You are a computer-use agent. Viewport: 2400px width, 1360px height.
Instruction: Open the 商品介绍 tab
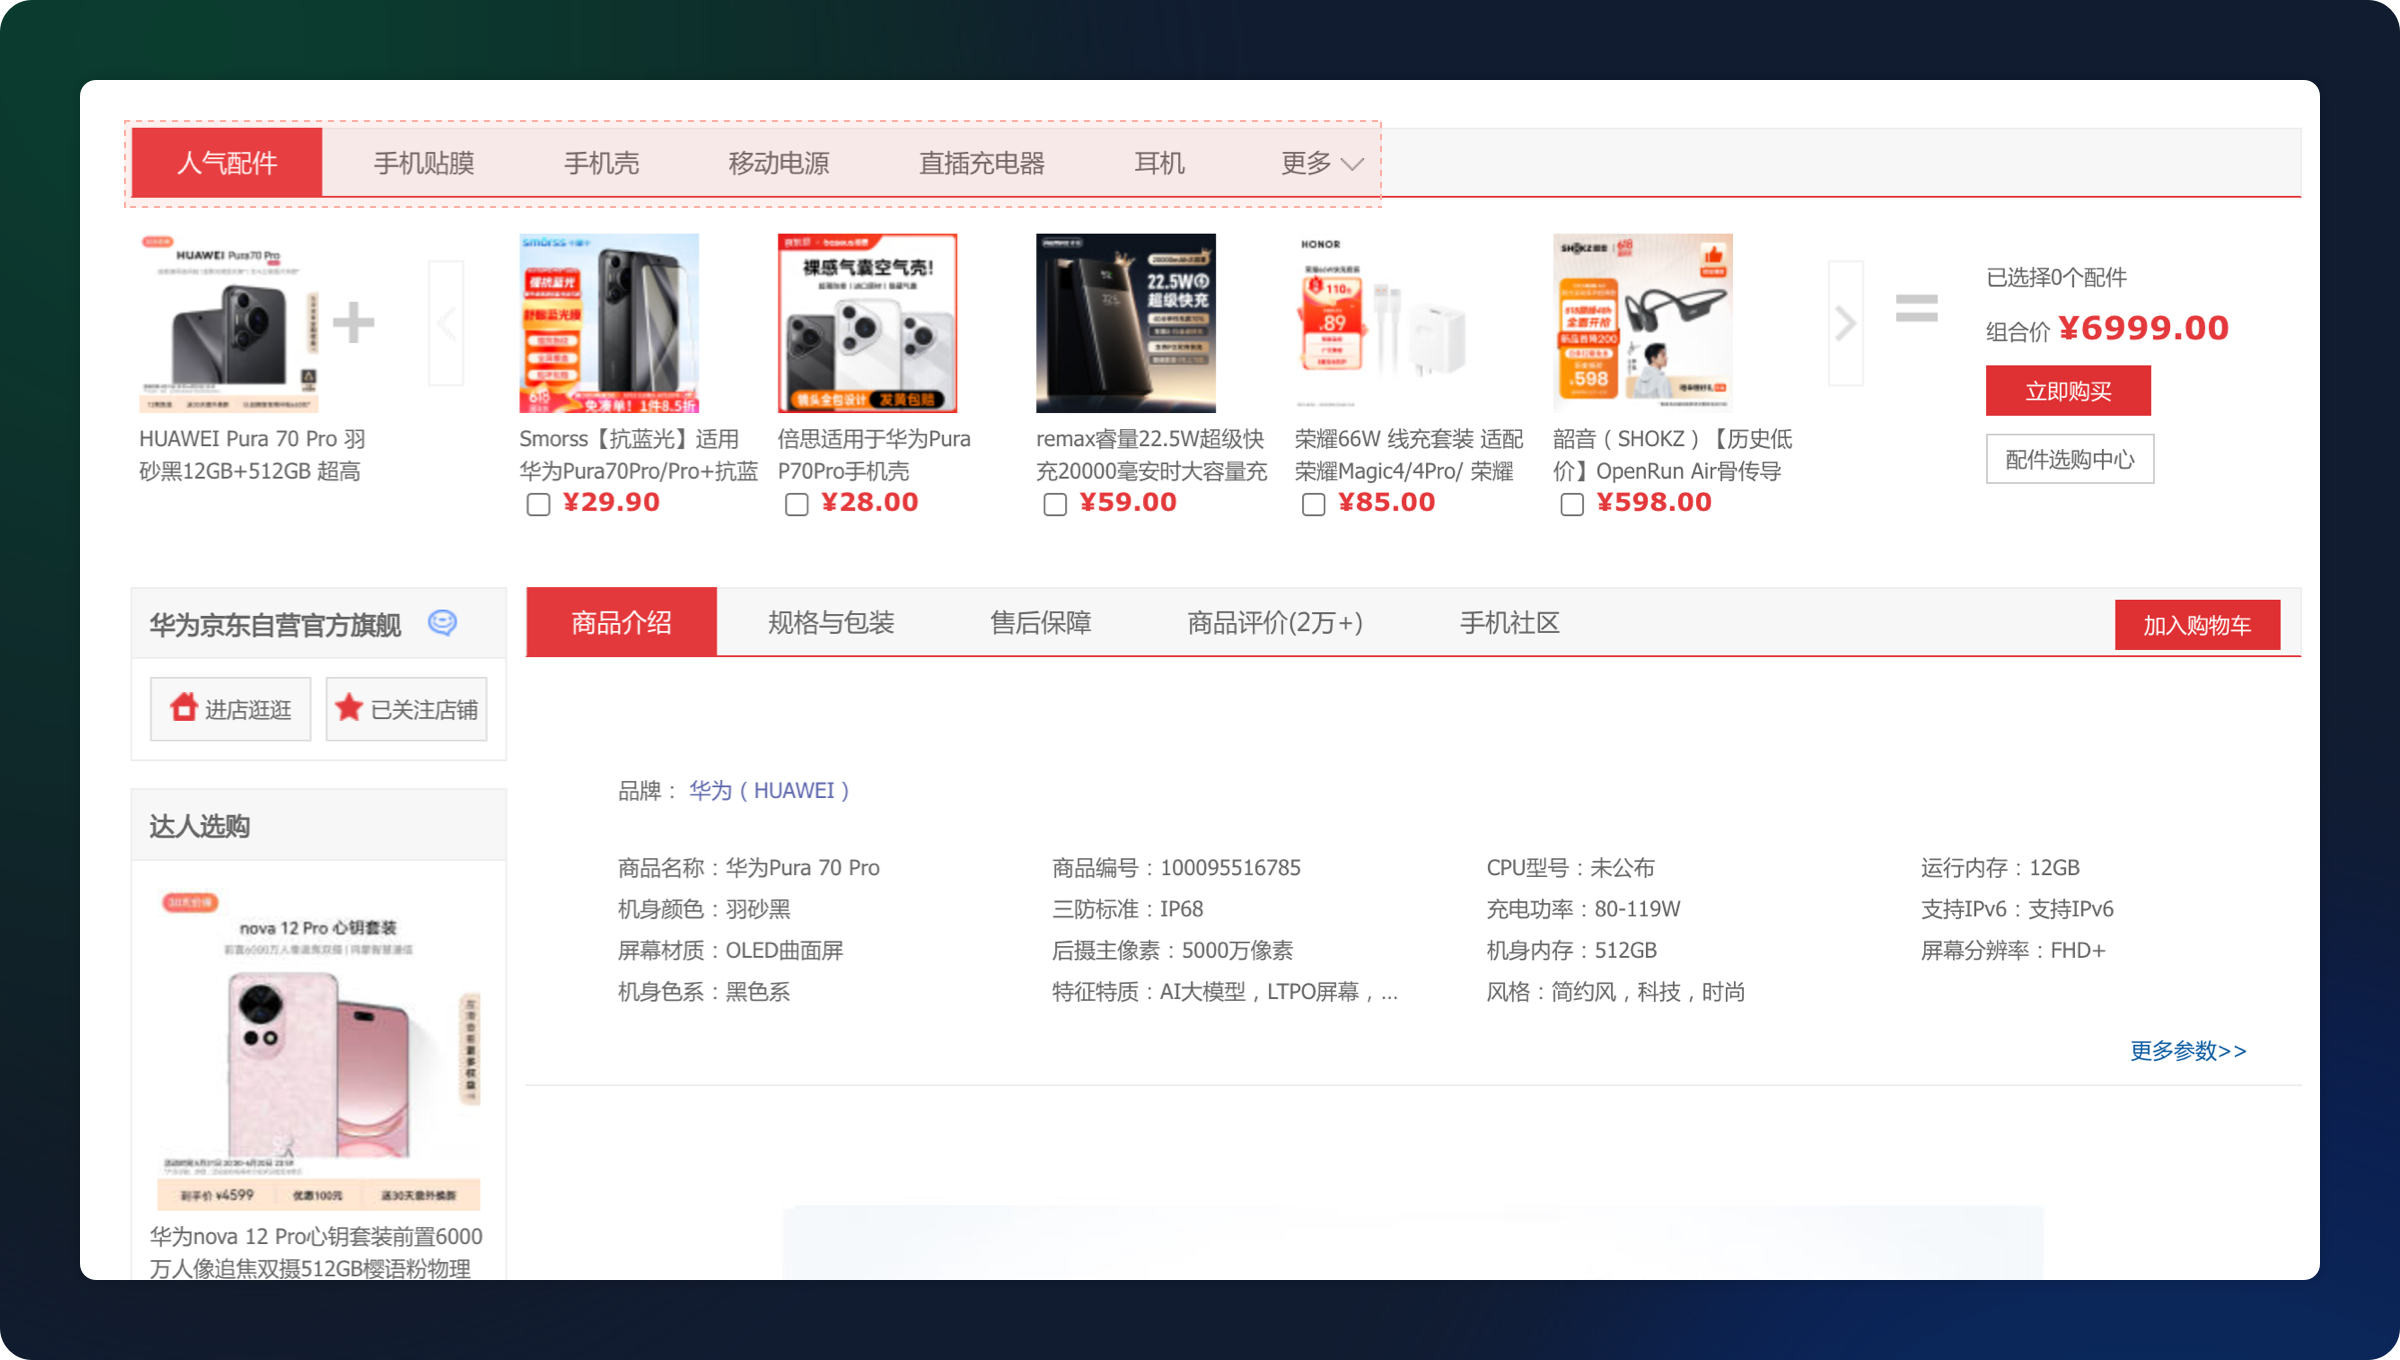[x=621, y=622]
